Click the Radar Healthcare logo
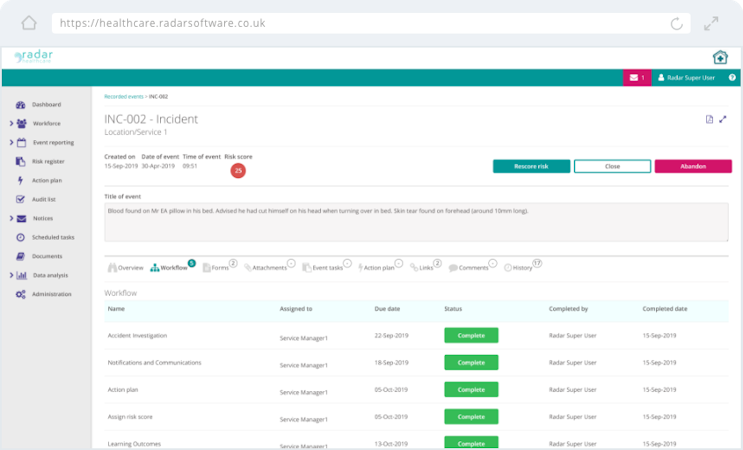Image resolution: width=743 pixels, height=450 pixels. pos(33,56)
